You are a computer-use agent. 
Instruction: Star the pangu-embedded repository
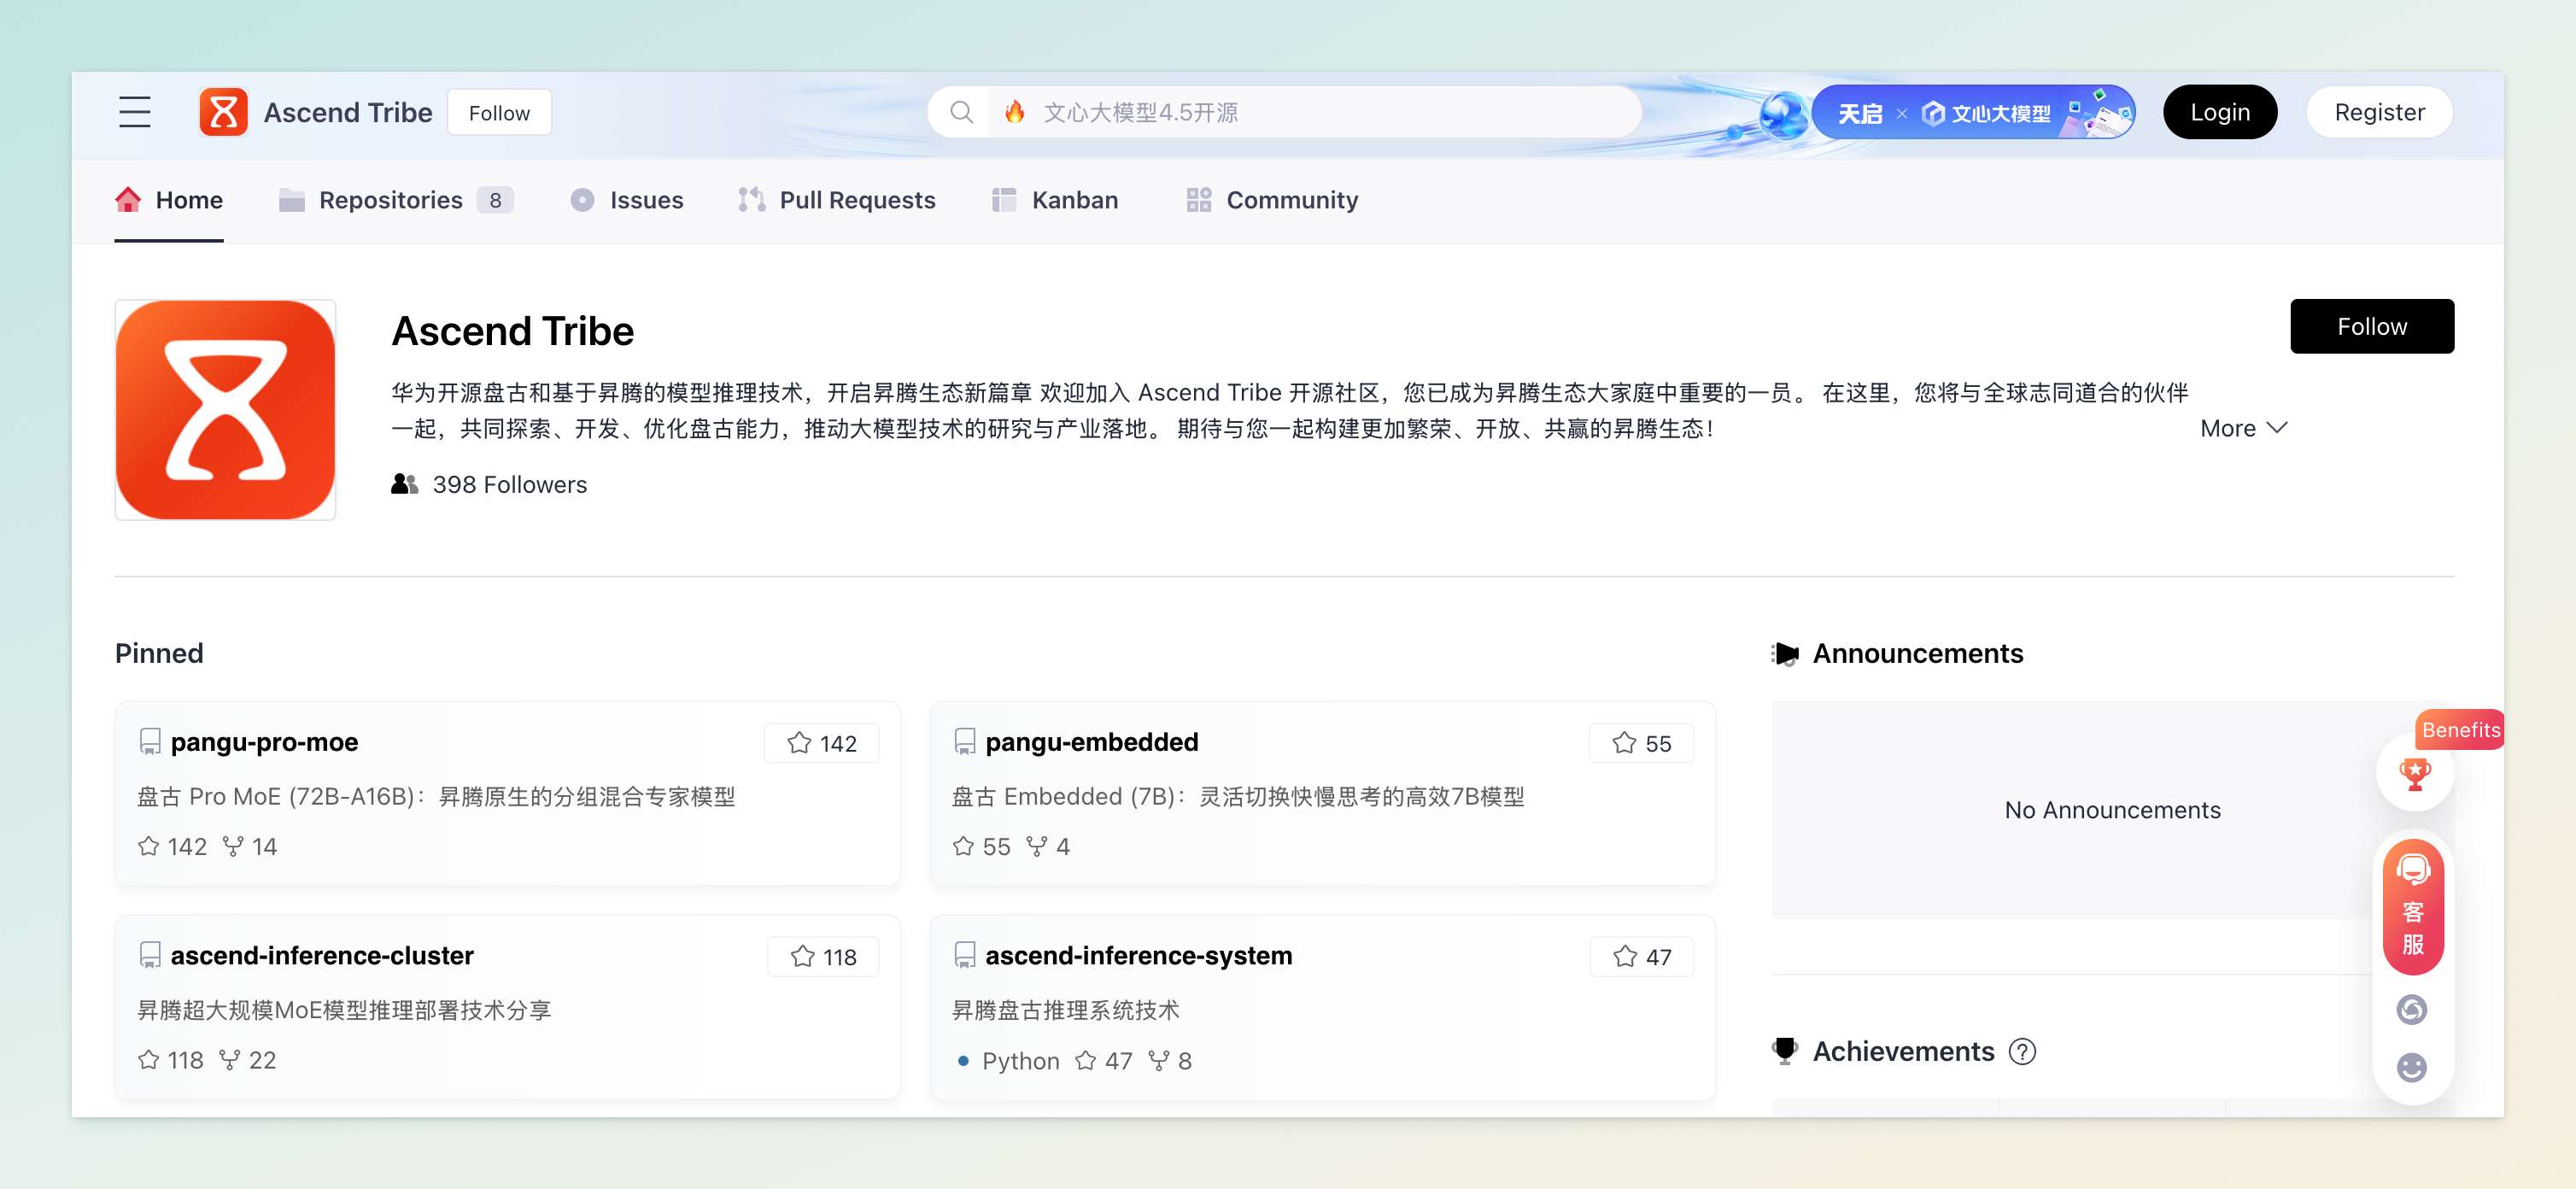point(1641,743)
